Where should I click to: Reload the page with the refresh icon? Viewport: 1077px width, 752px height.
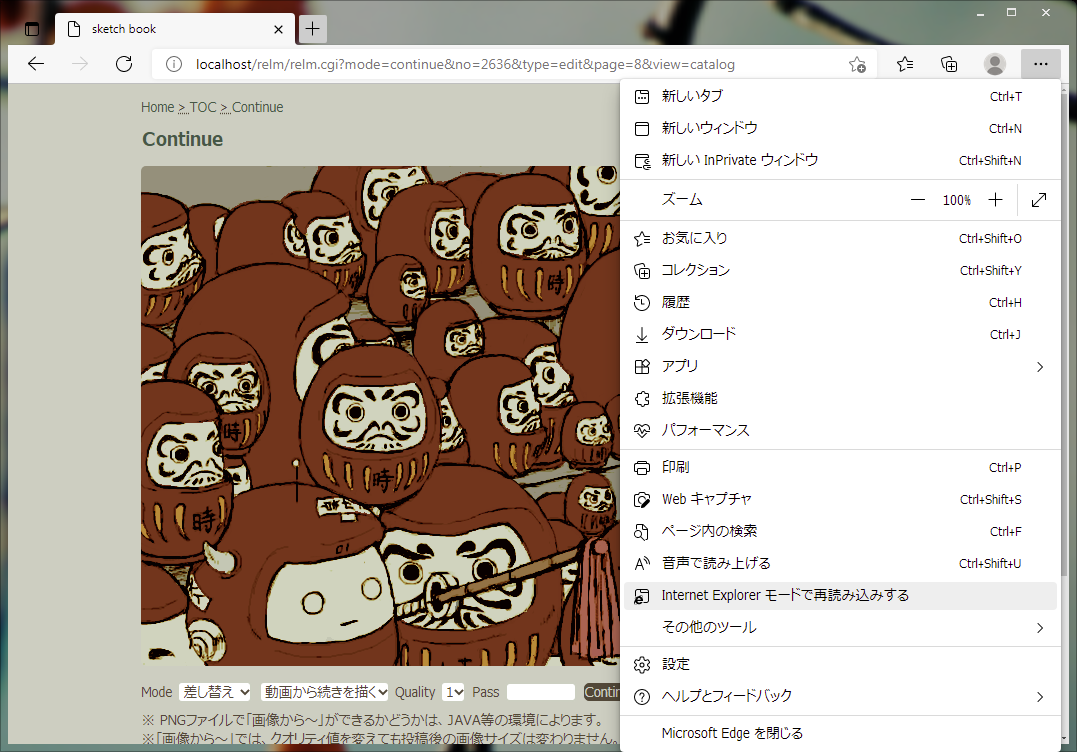point(124,64)
